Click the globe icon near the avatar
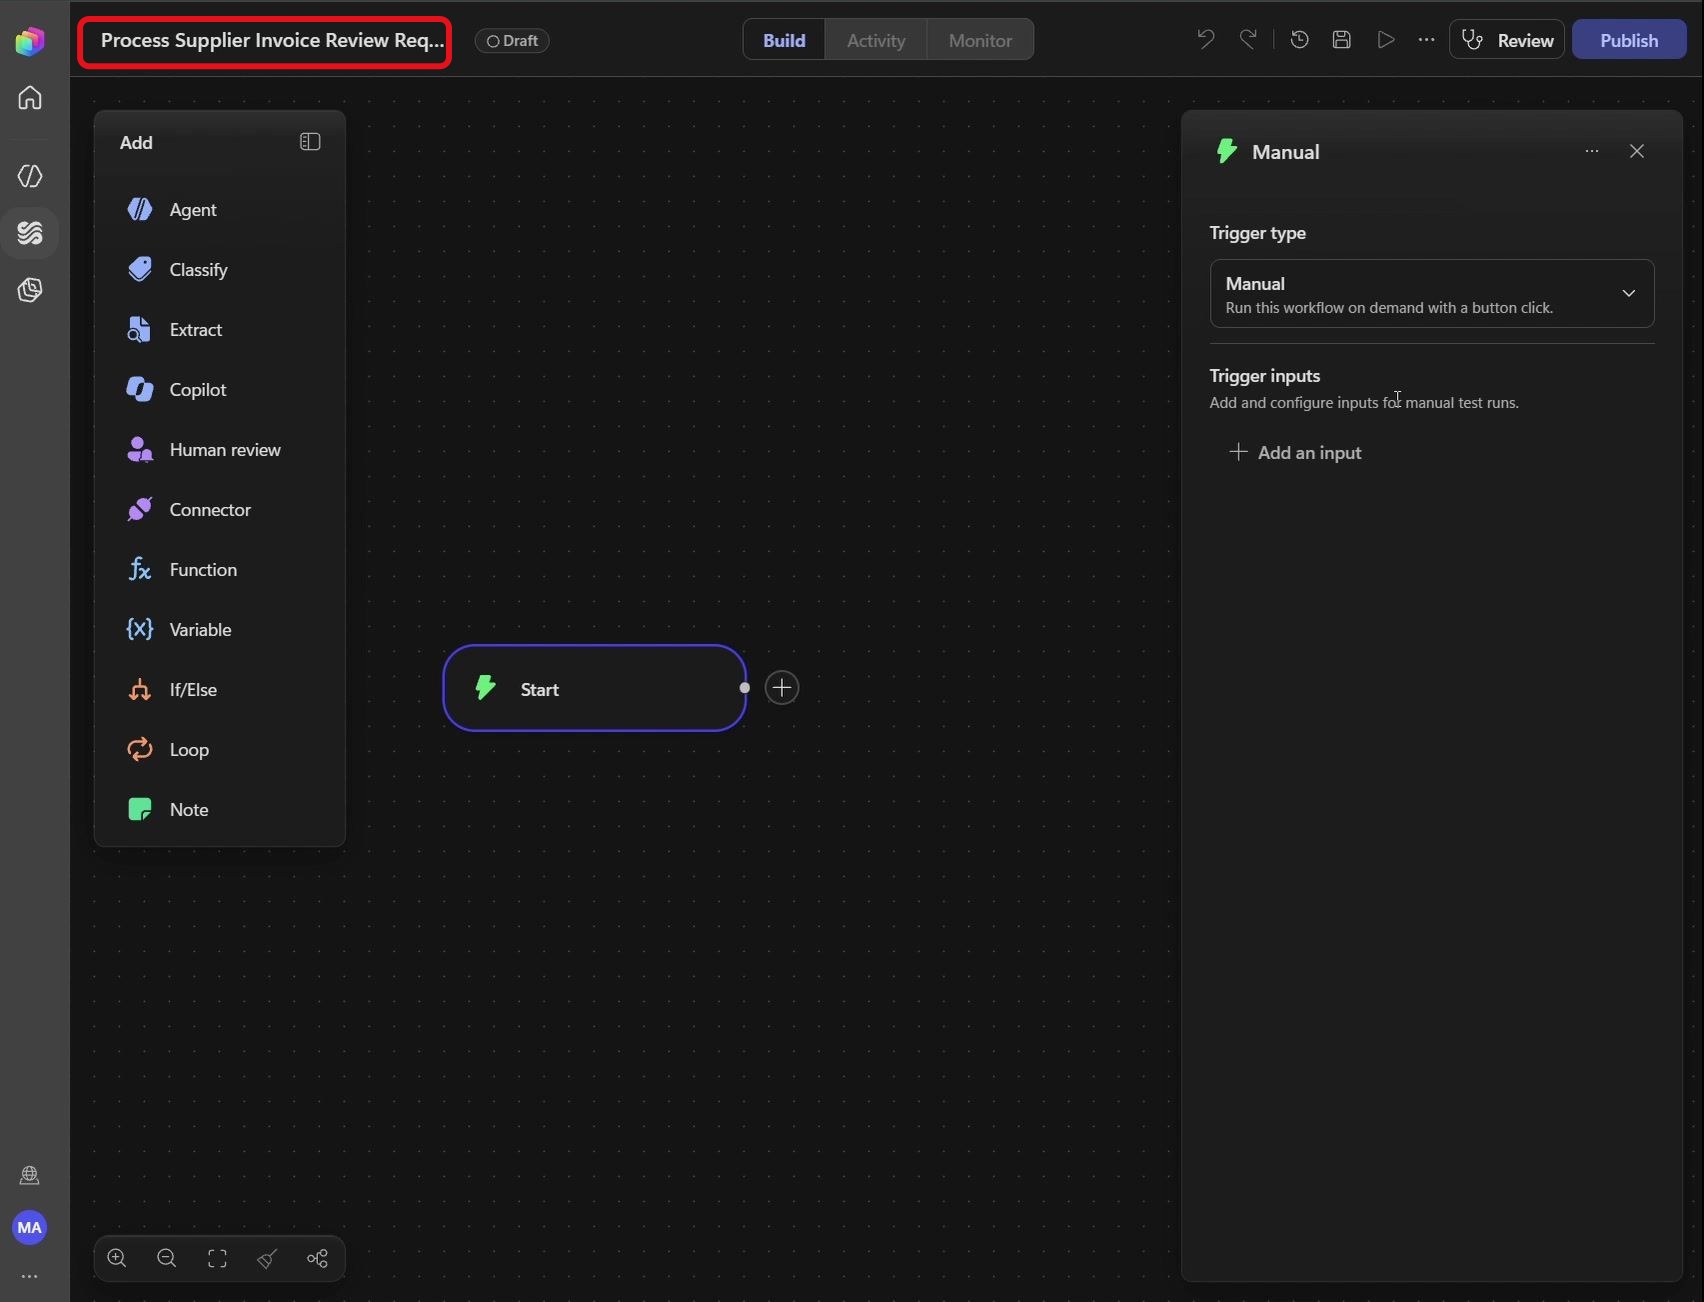 tap(30, 1176)
